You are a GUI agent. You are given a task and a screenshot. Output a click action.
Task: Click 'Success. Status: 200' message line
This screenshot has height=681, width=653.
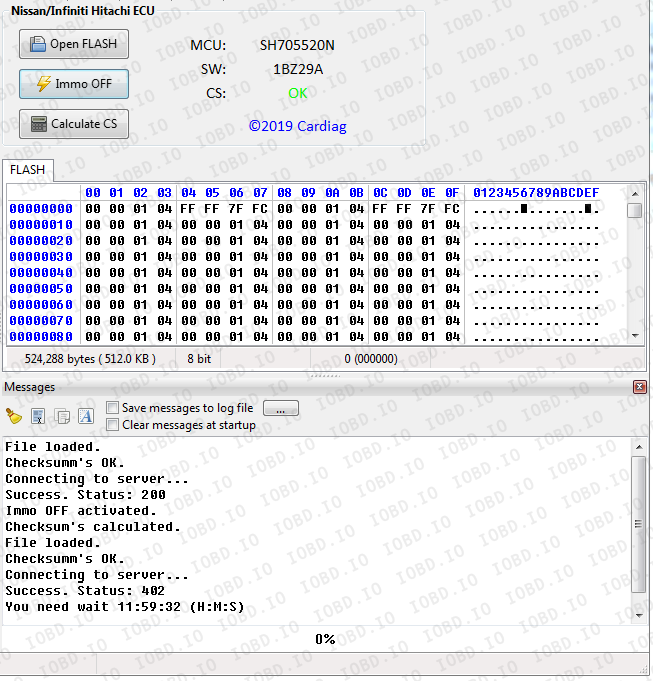[x=85, y=495]
